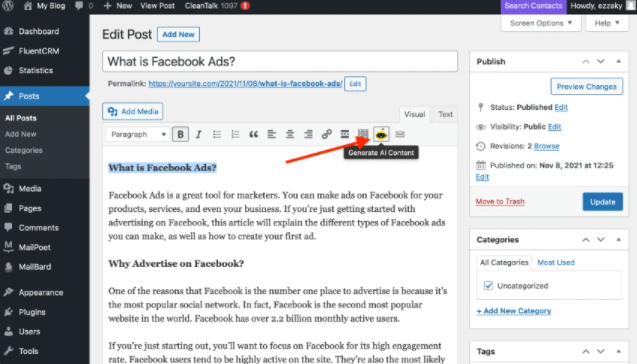This screenshot has height=364, width=637.
Task: Open Tags submenu in sidebar
Action: (x=13, y=166)
